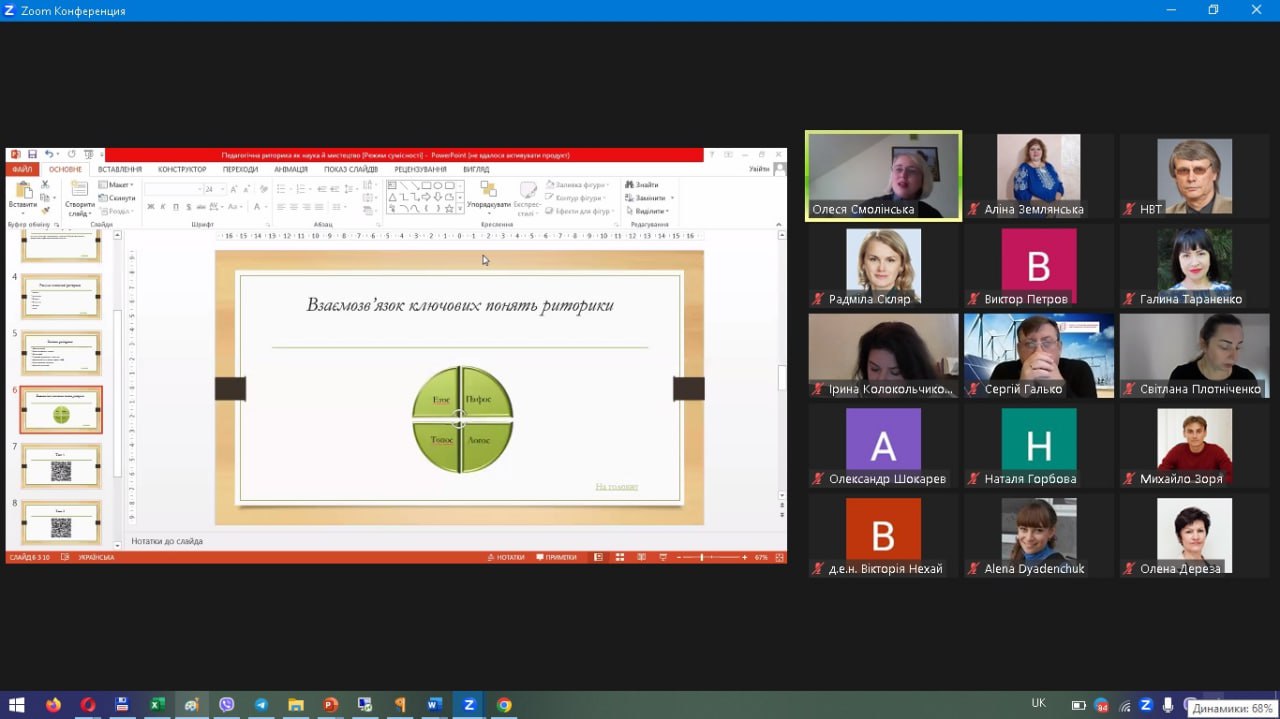Switch to the ПОКАЗ СЛАЙДІВ ribbon tab

[x=351, y=170]
